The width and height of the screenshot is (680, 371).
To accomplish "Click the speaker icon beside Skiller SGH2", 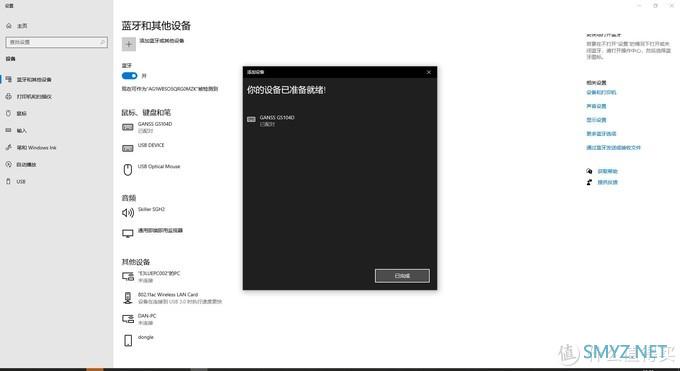I will pos(128,213).
